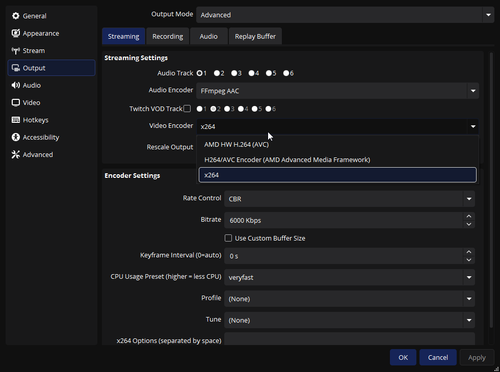
Task: Select Twitch VOD Track 4 radio button
Action: [x=241, y=109]
